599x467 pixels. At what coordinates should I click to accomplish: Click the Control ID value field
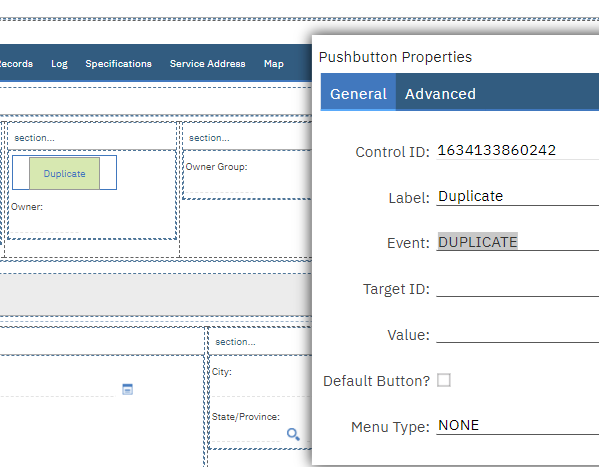tap(517, 150)
